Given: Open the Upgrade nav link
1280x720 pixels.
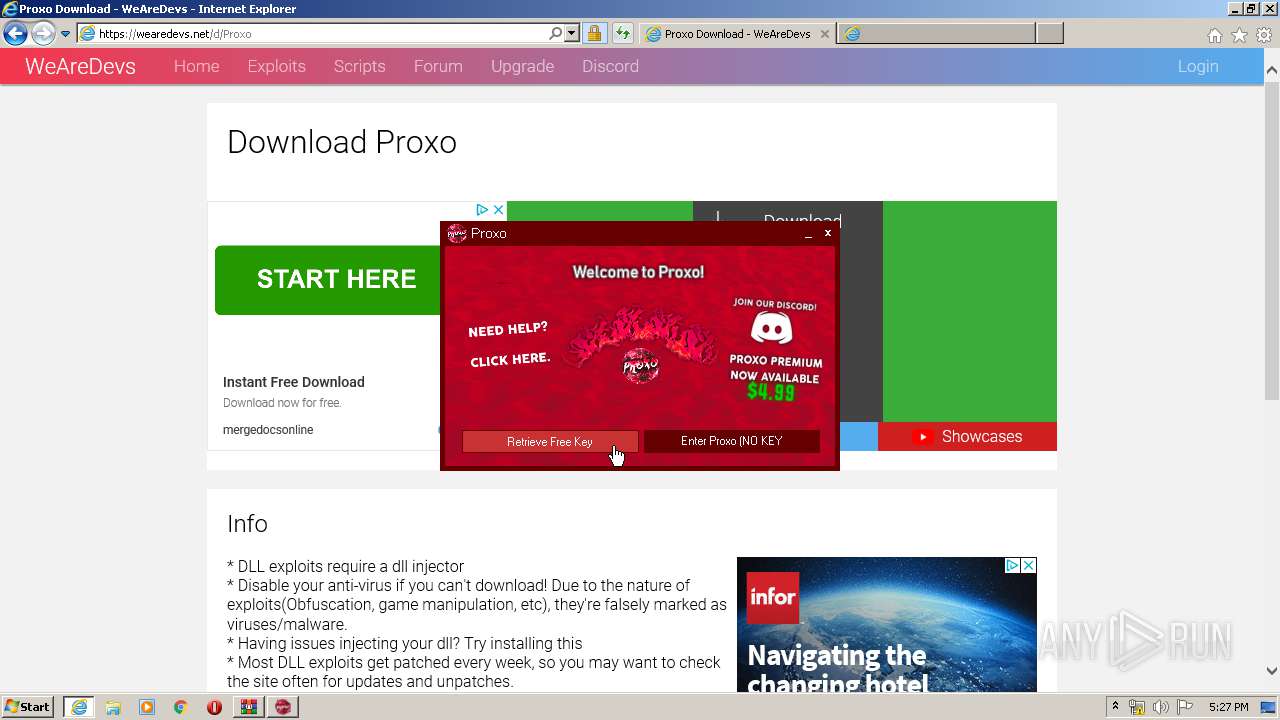Looking at the screenshot, I should [x=522, y=66].
